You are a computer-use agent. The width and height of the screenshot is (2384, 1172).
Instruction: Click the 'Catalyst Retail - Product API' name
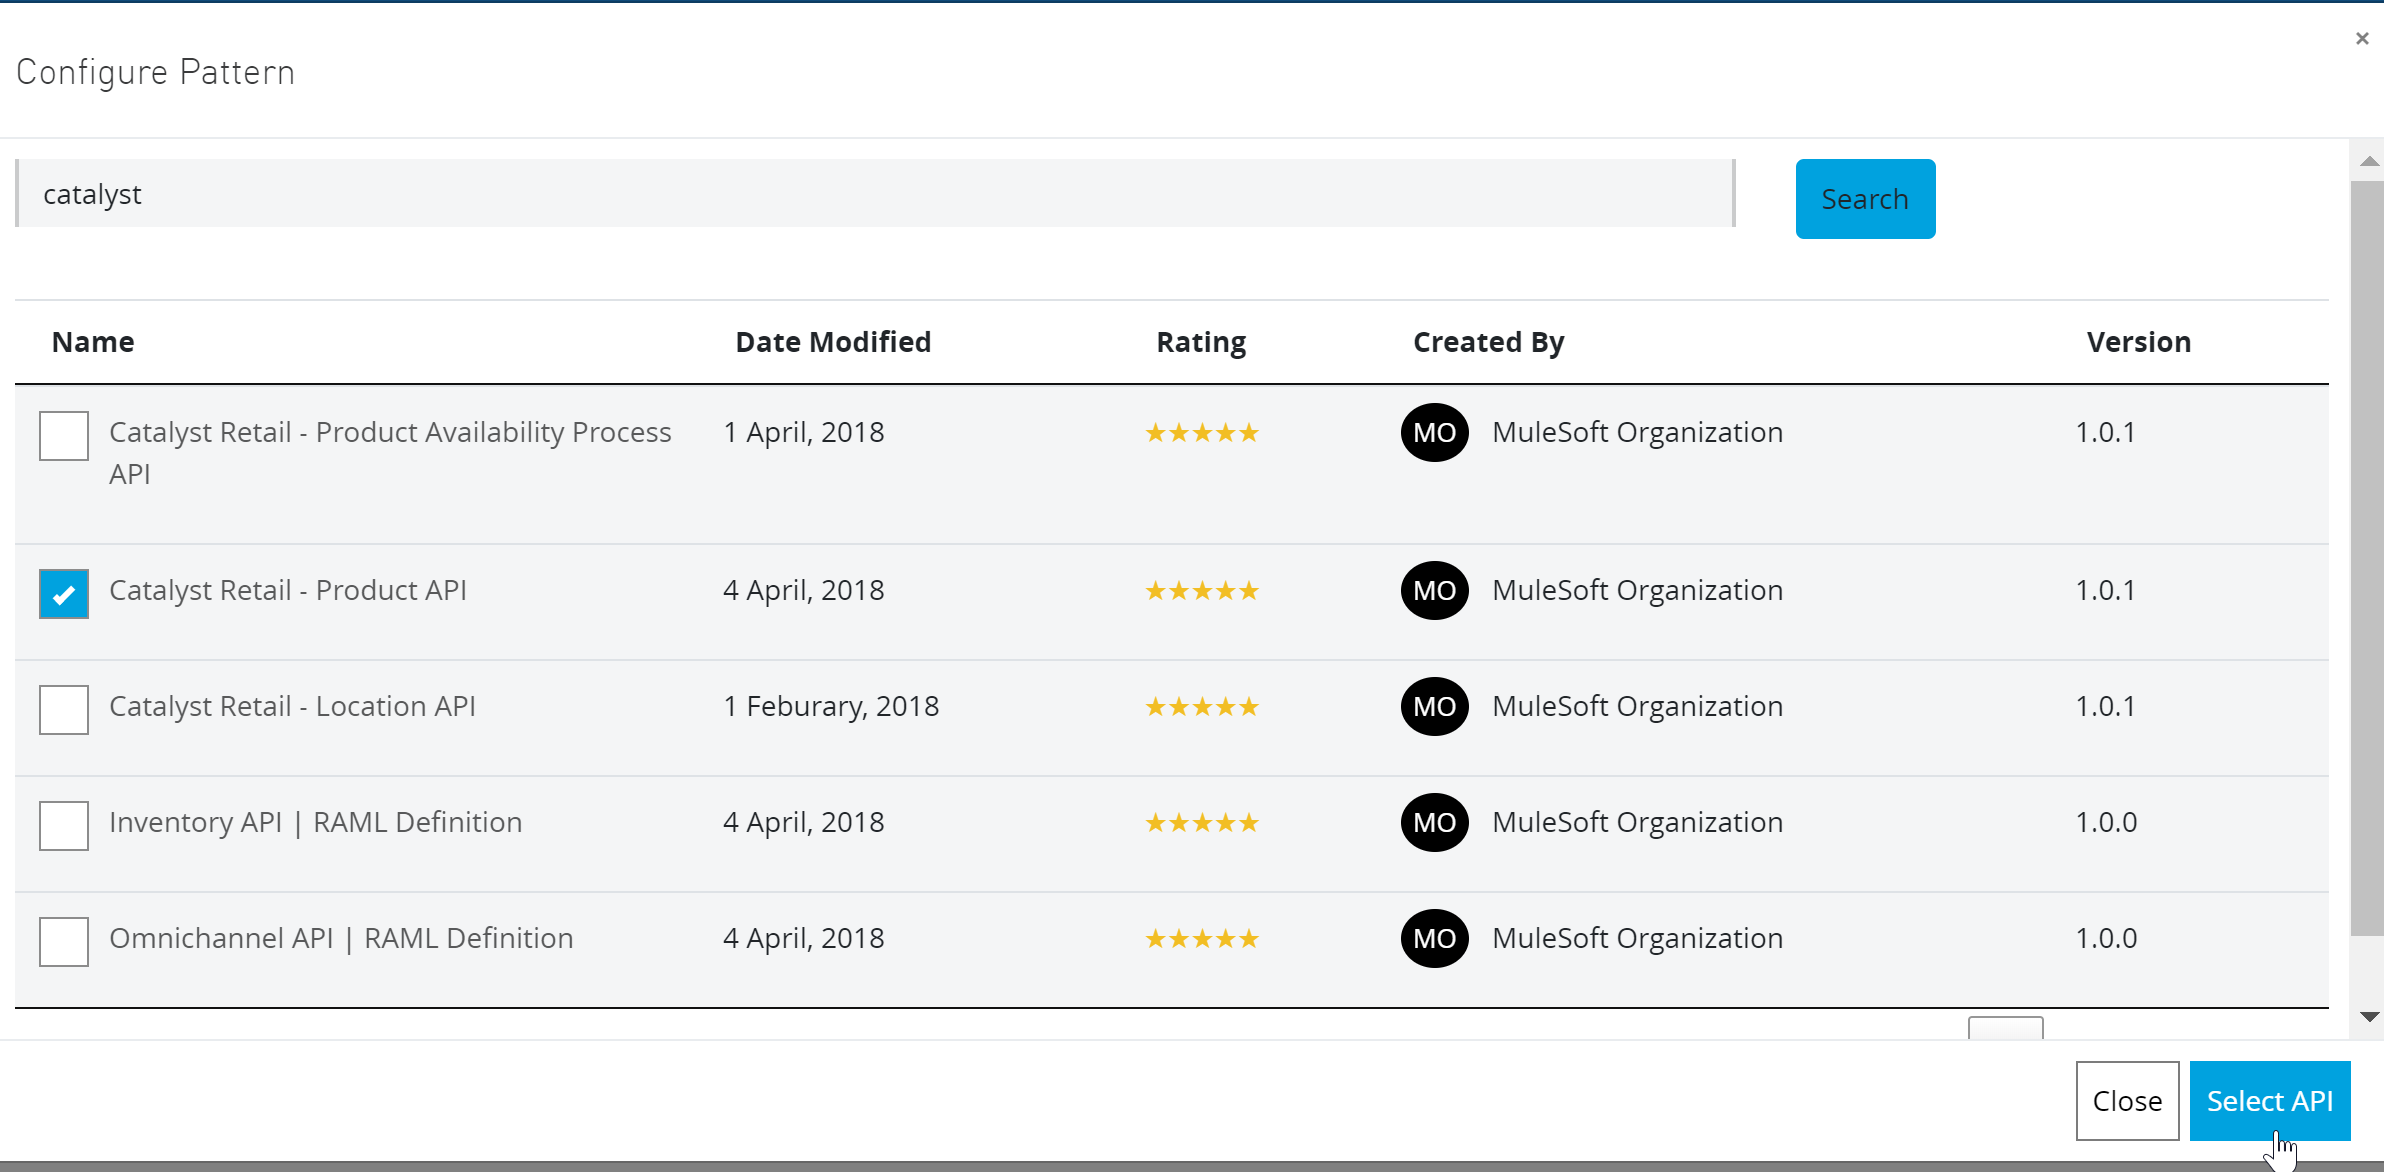tap(288, 590)
